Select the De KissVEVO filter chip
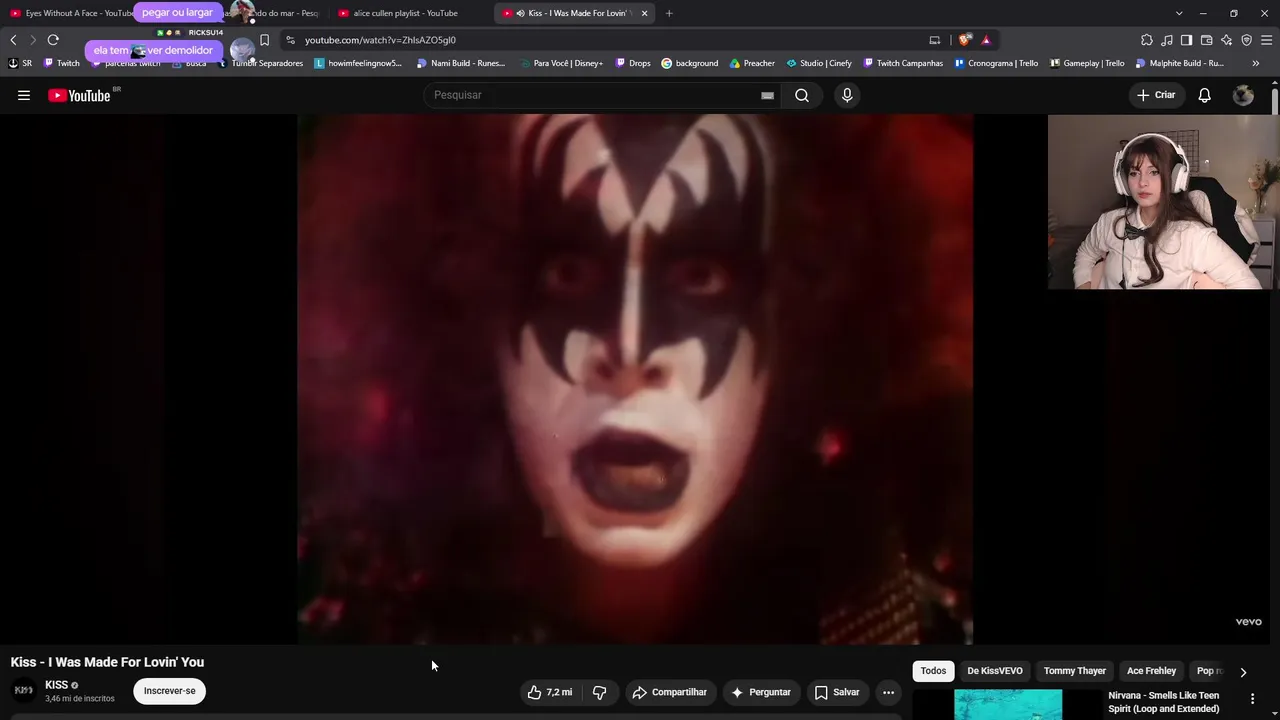 coord(995,671)
